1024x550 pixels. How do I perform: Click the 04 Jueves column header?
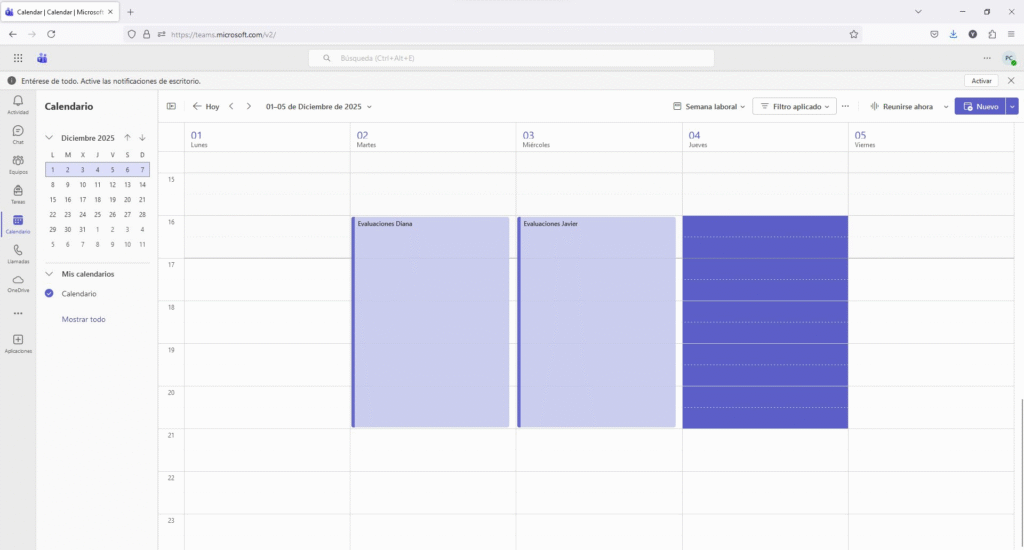click(x=765, y=138)
